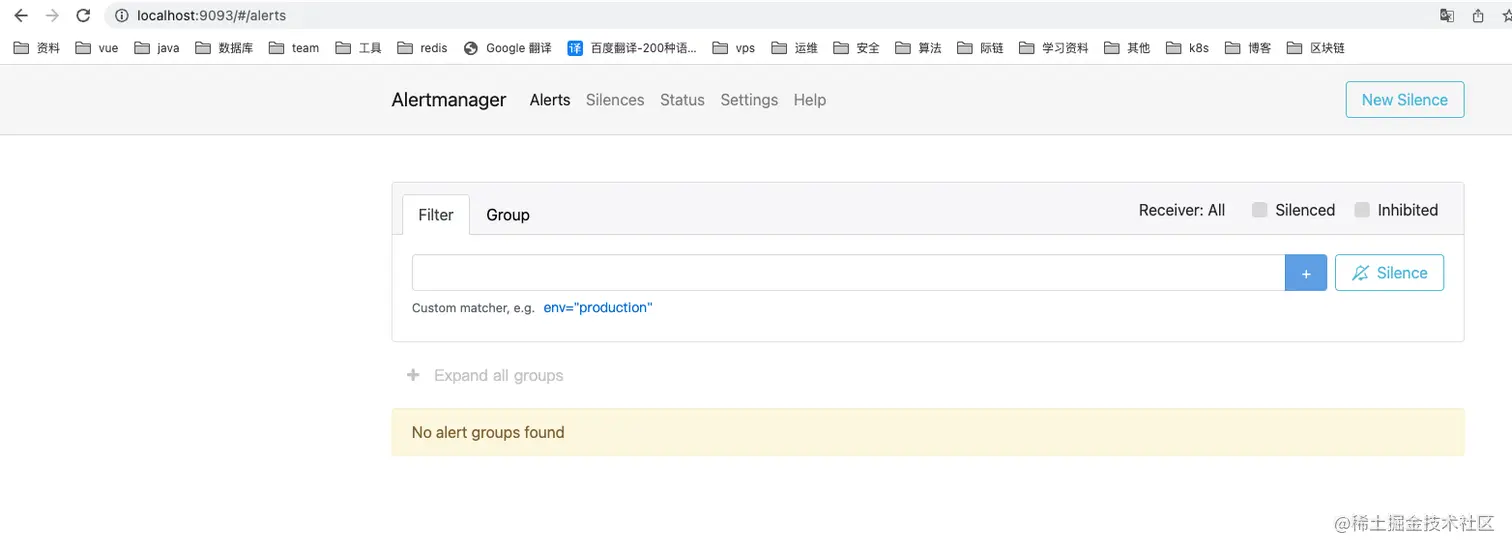Open the Alerts nav item
This screenshot has height=551, width=1512.
550,100
